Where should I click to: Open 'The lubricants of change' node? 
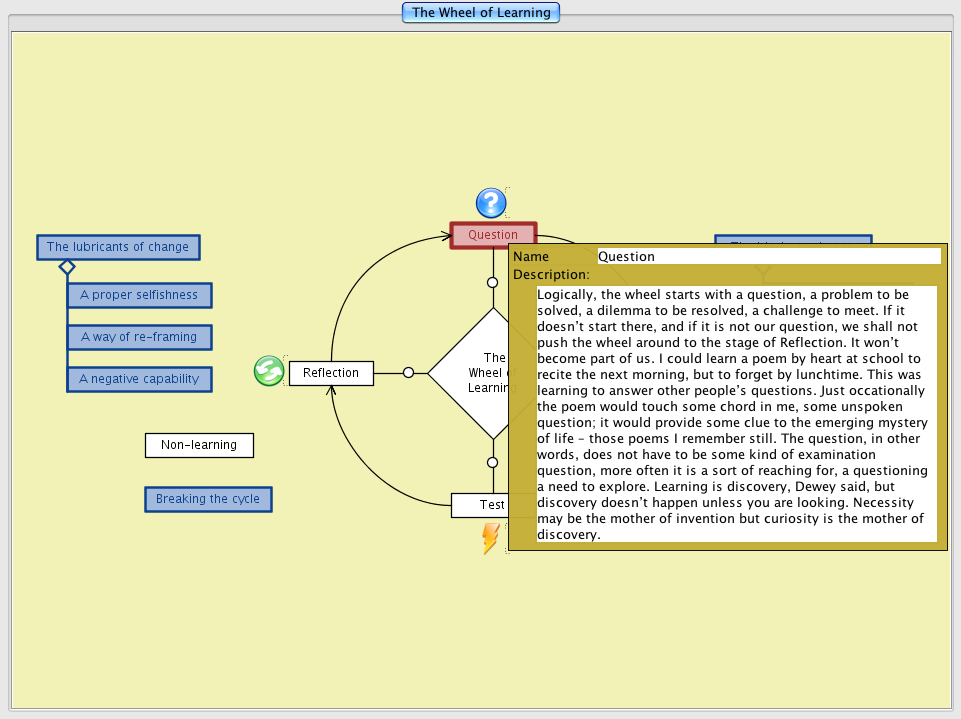[x=118, y=247]
